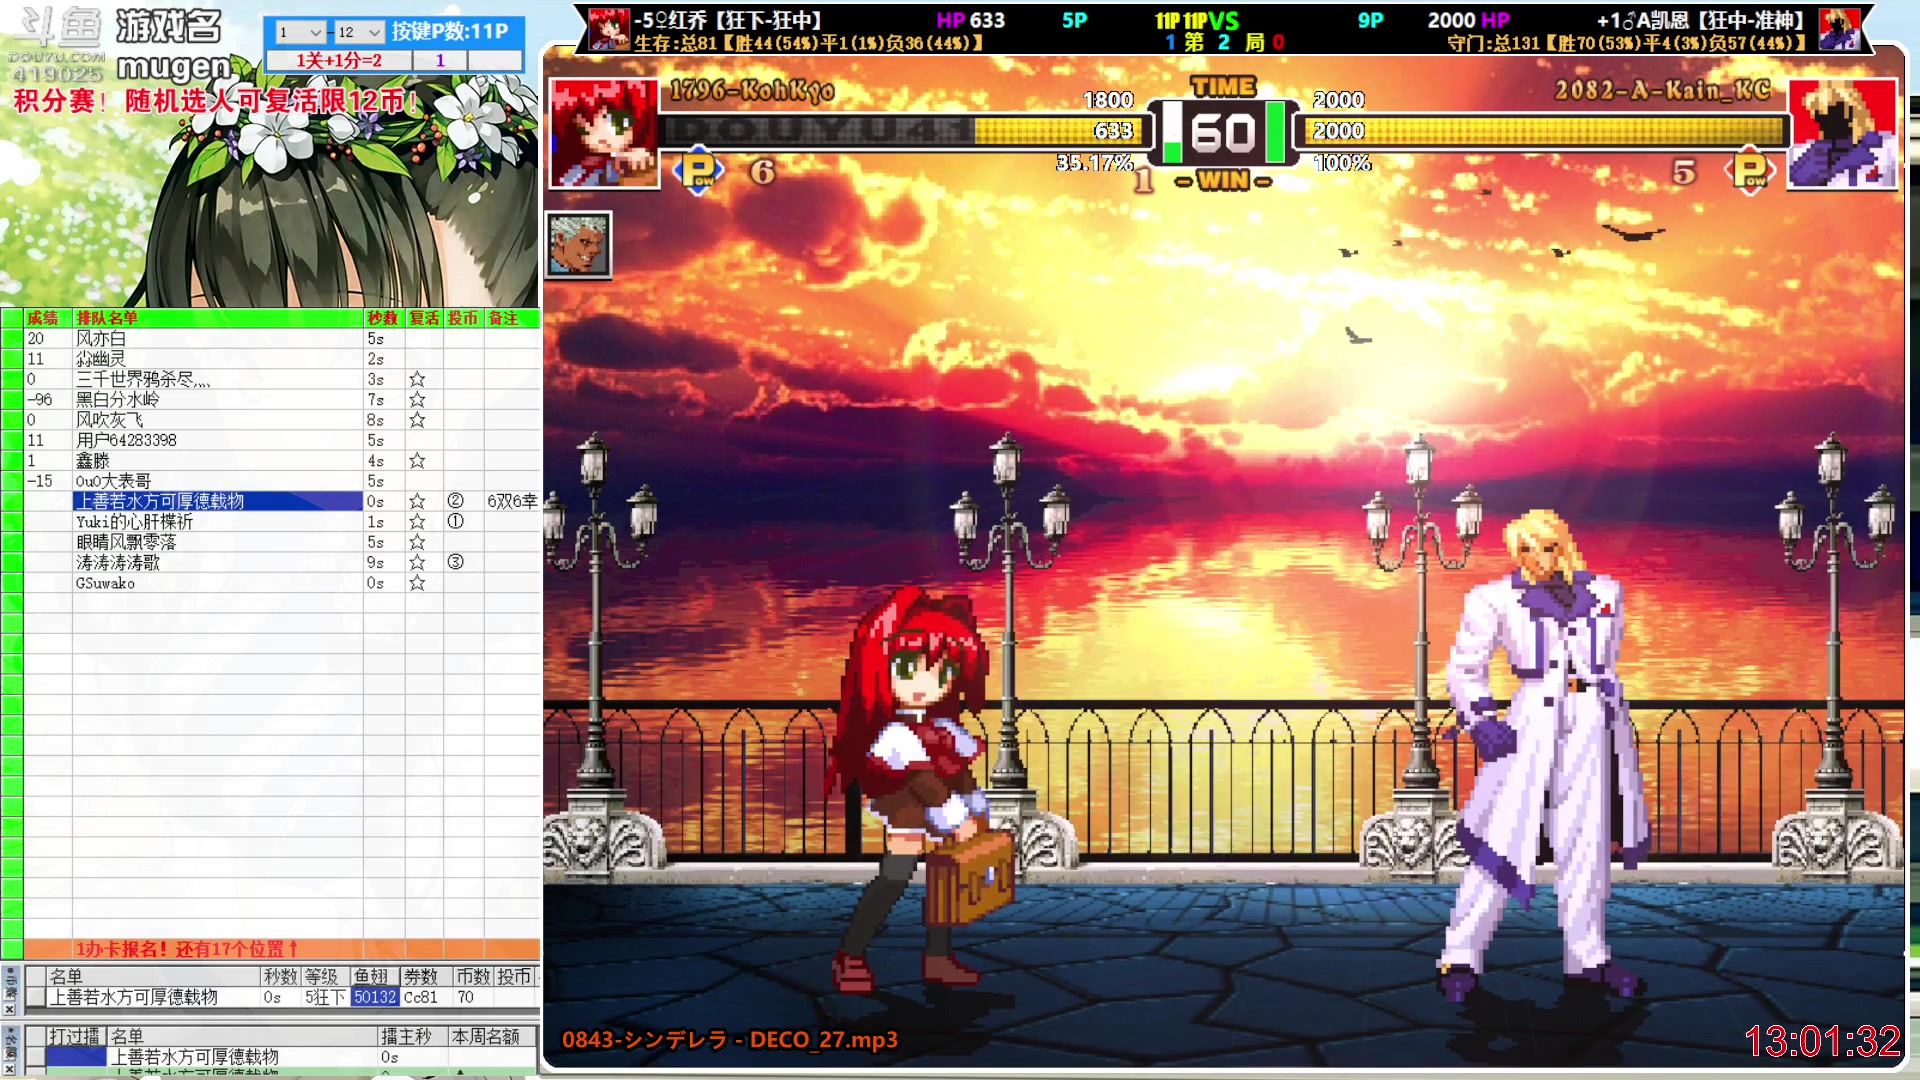Screen dimensions: 1920x1080
Task: Click revive star for 'GSuwako'
Action: tap(417, 583)
